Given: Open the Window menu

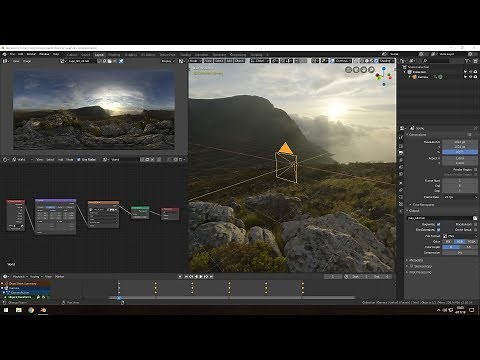Looking at the screenshot, I should [44, 54].
